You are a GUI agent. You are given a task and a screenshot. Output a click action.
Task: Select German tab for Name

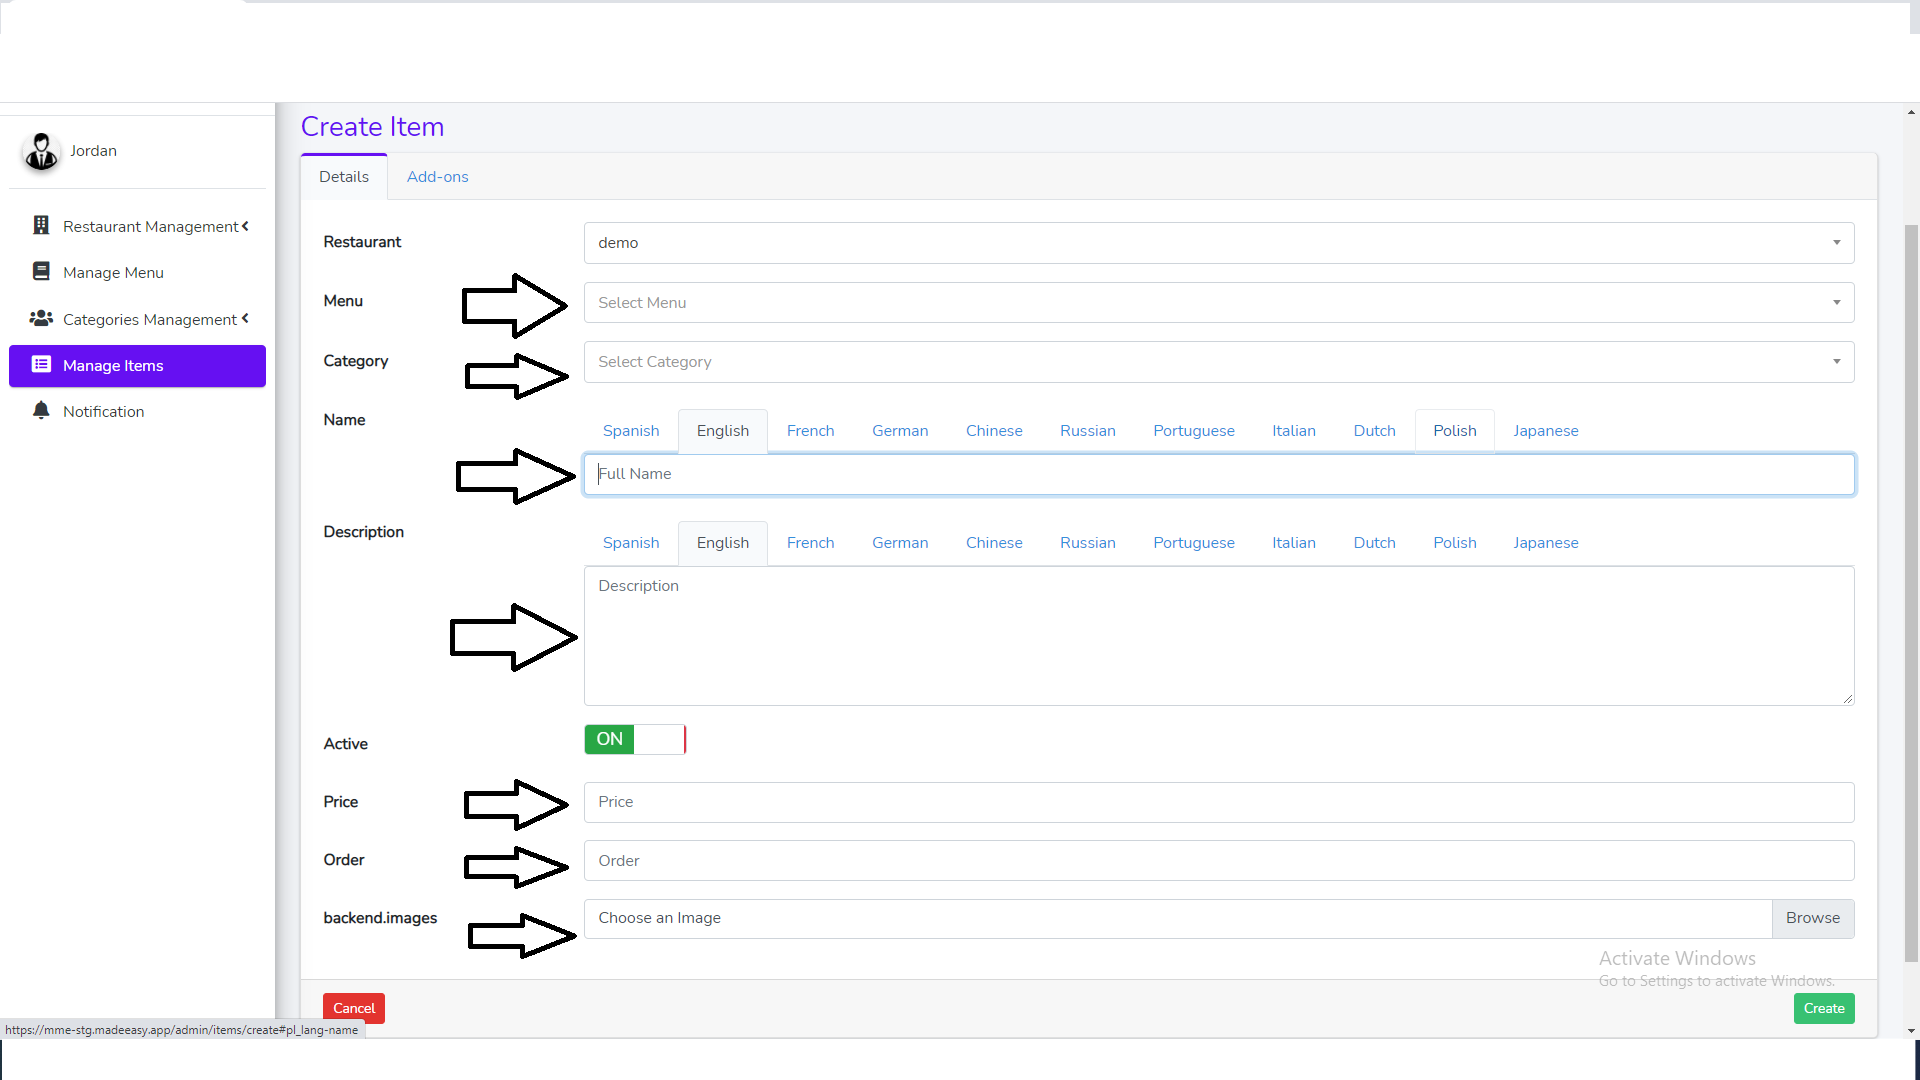click(x=900, y=431)
